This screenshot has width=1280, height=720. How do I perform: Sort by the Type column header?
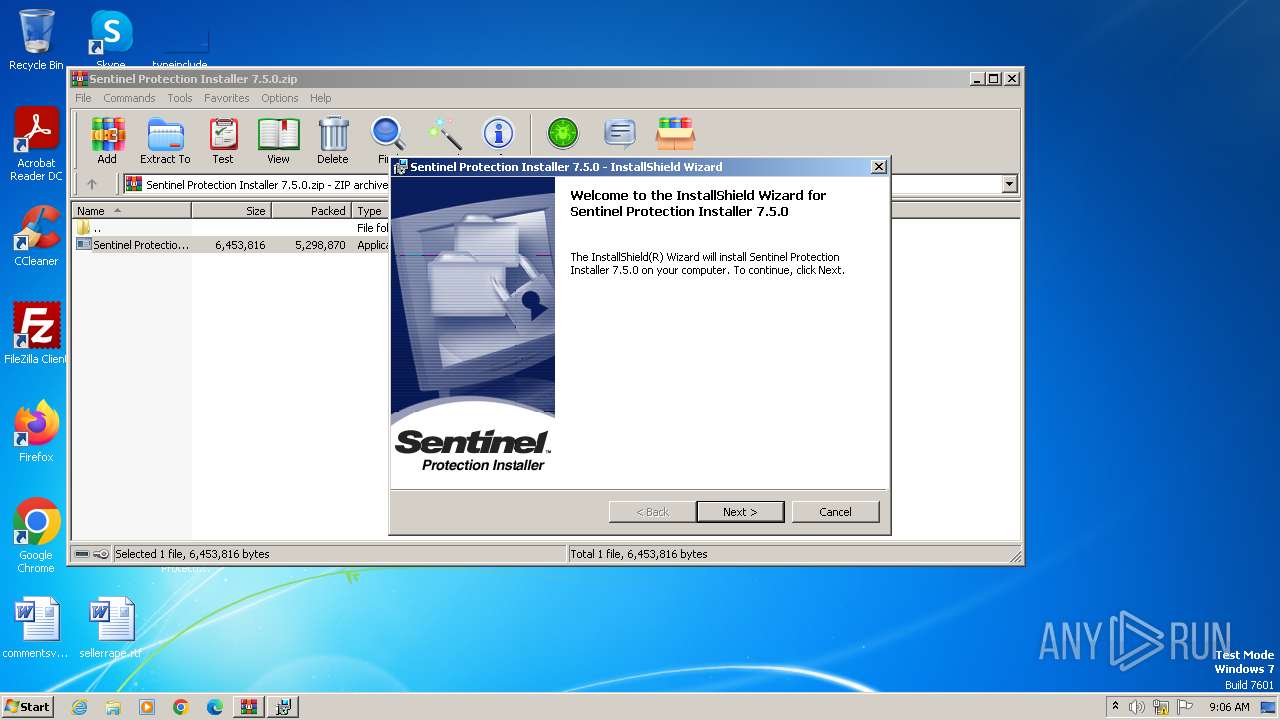click(x=371, y=210)
